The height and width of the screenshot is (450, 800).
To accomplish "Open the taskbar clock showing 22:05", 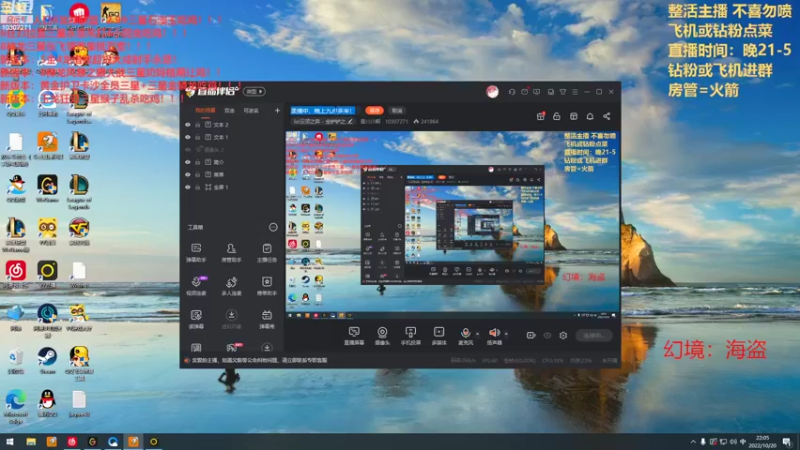I will pos(762,441).
